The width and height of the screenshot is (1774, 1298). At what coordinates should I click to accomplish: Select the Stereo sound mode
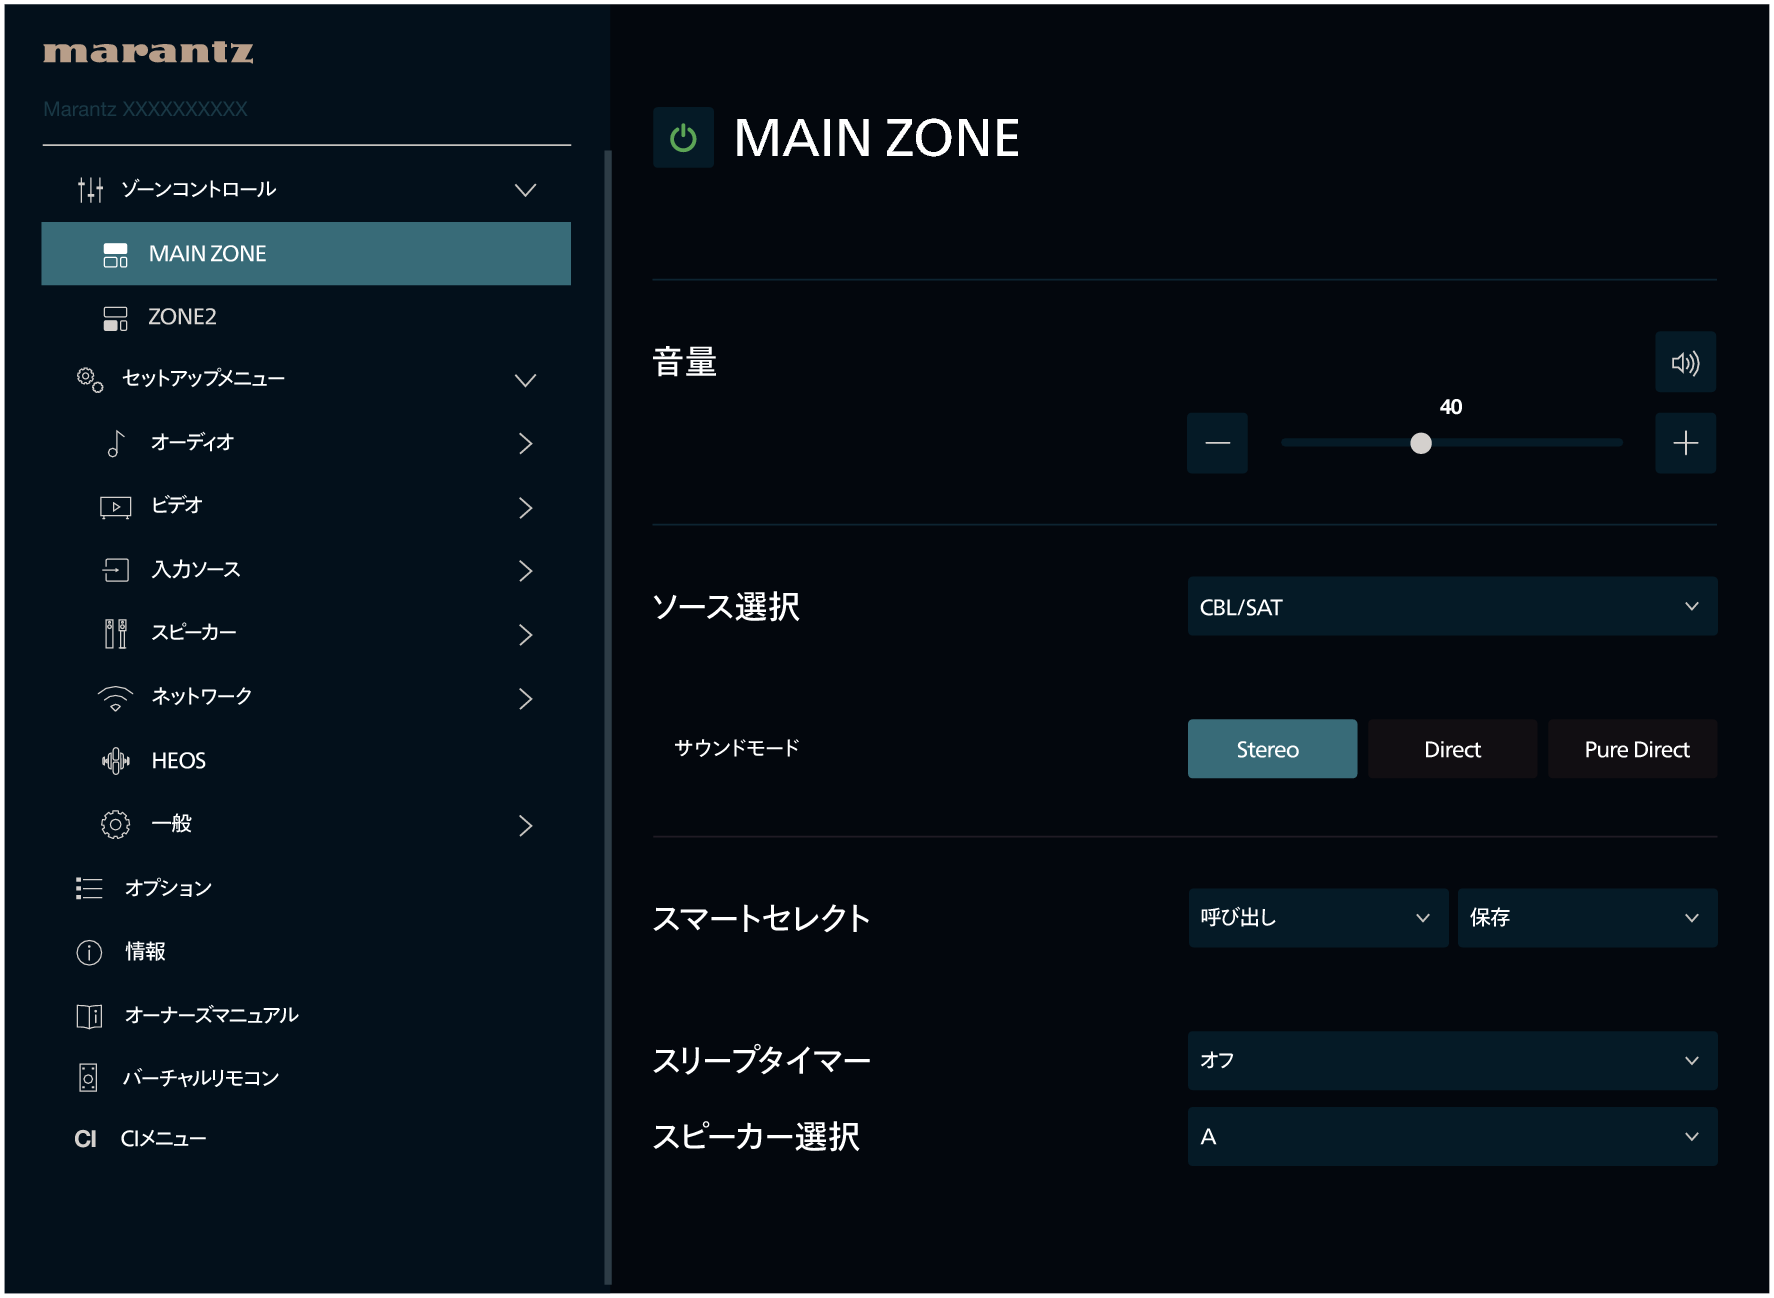[1272, 749]
